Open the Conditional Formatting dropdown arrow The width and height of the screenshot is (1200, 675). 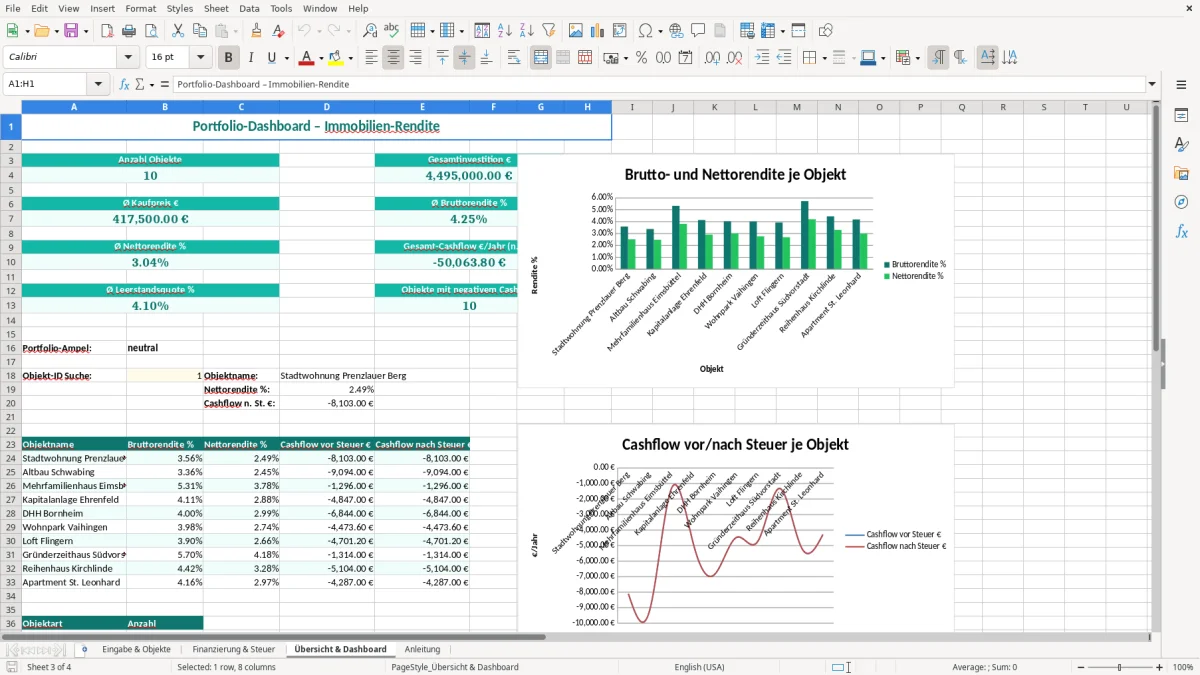coord(917,58)
